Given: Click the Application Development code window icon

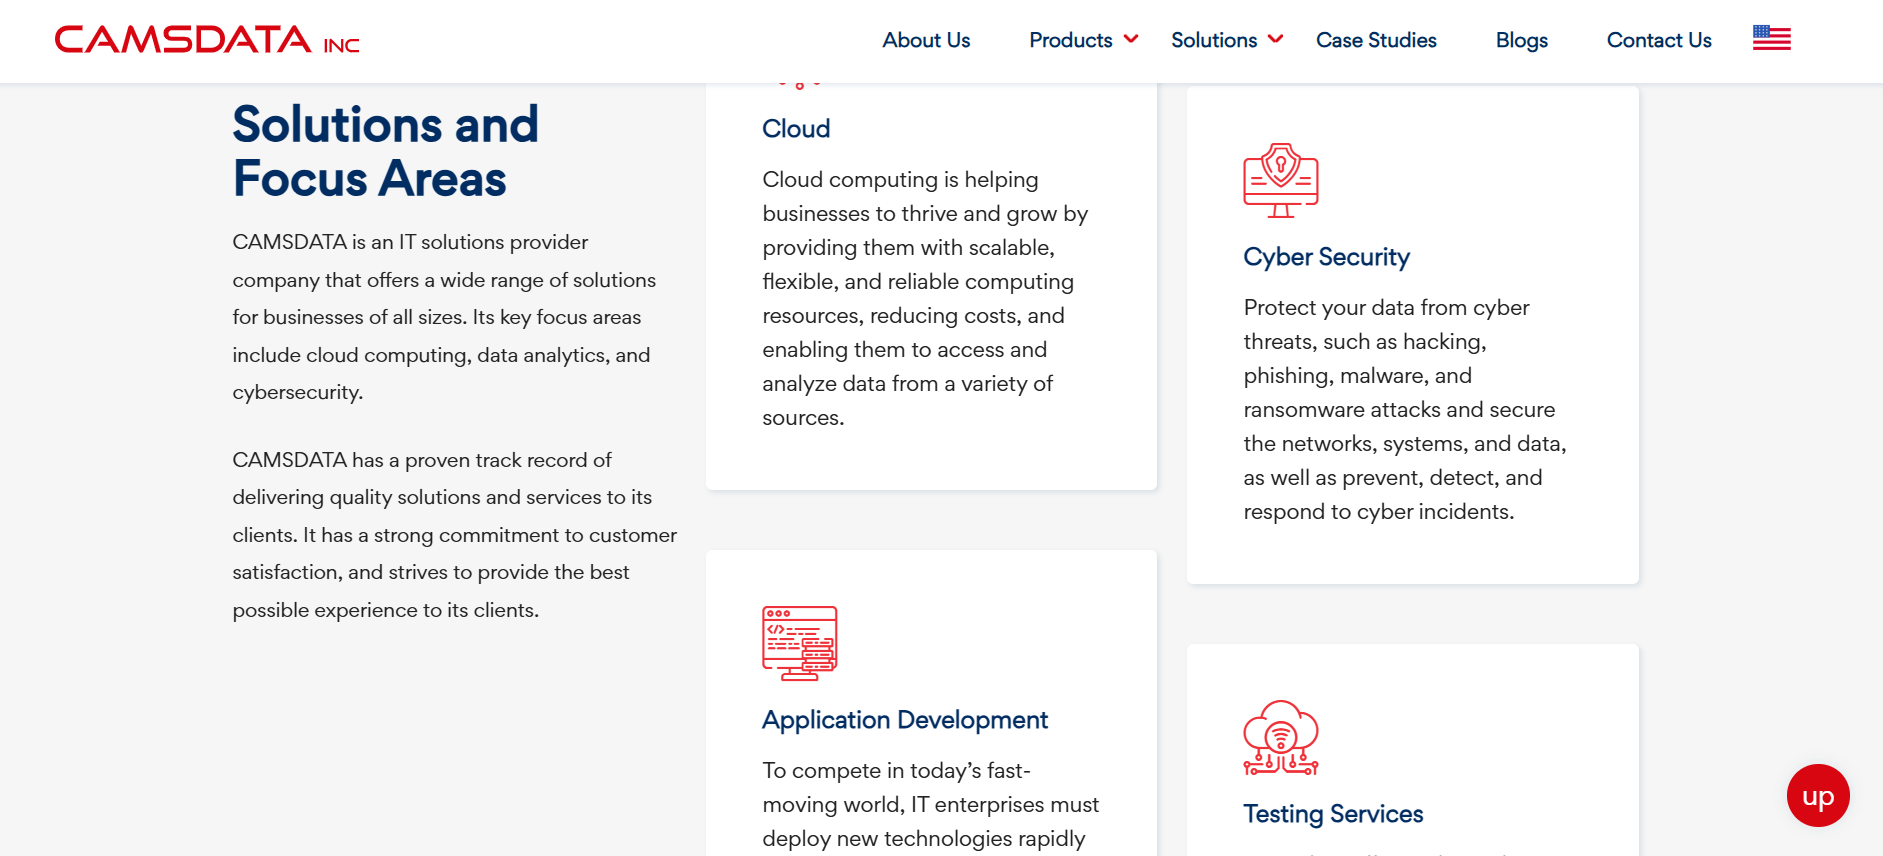Looking at the screenshot, I should 799,643.
